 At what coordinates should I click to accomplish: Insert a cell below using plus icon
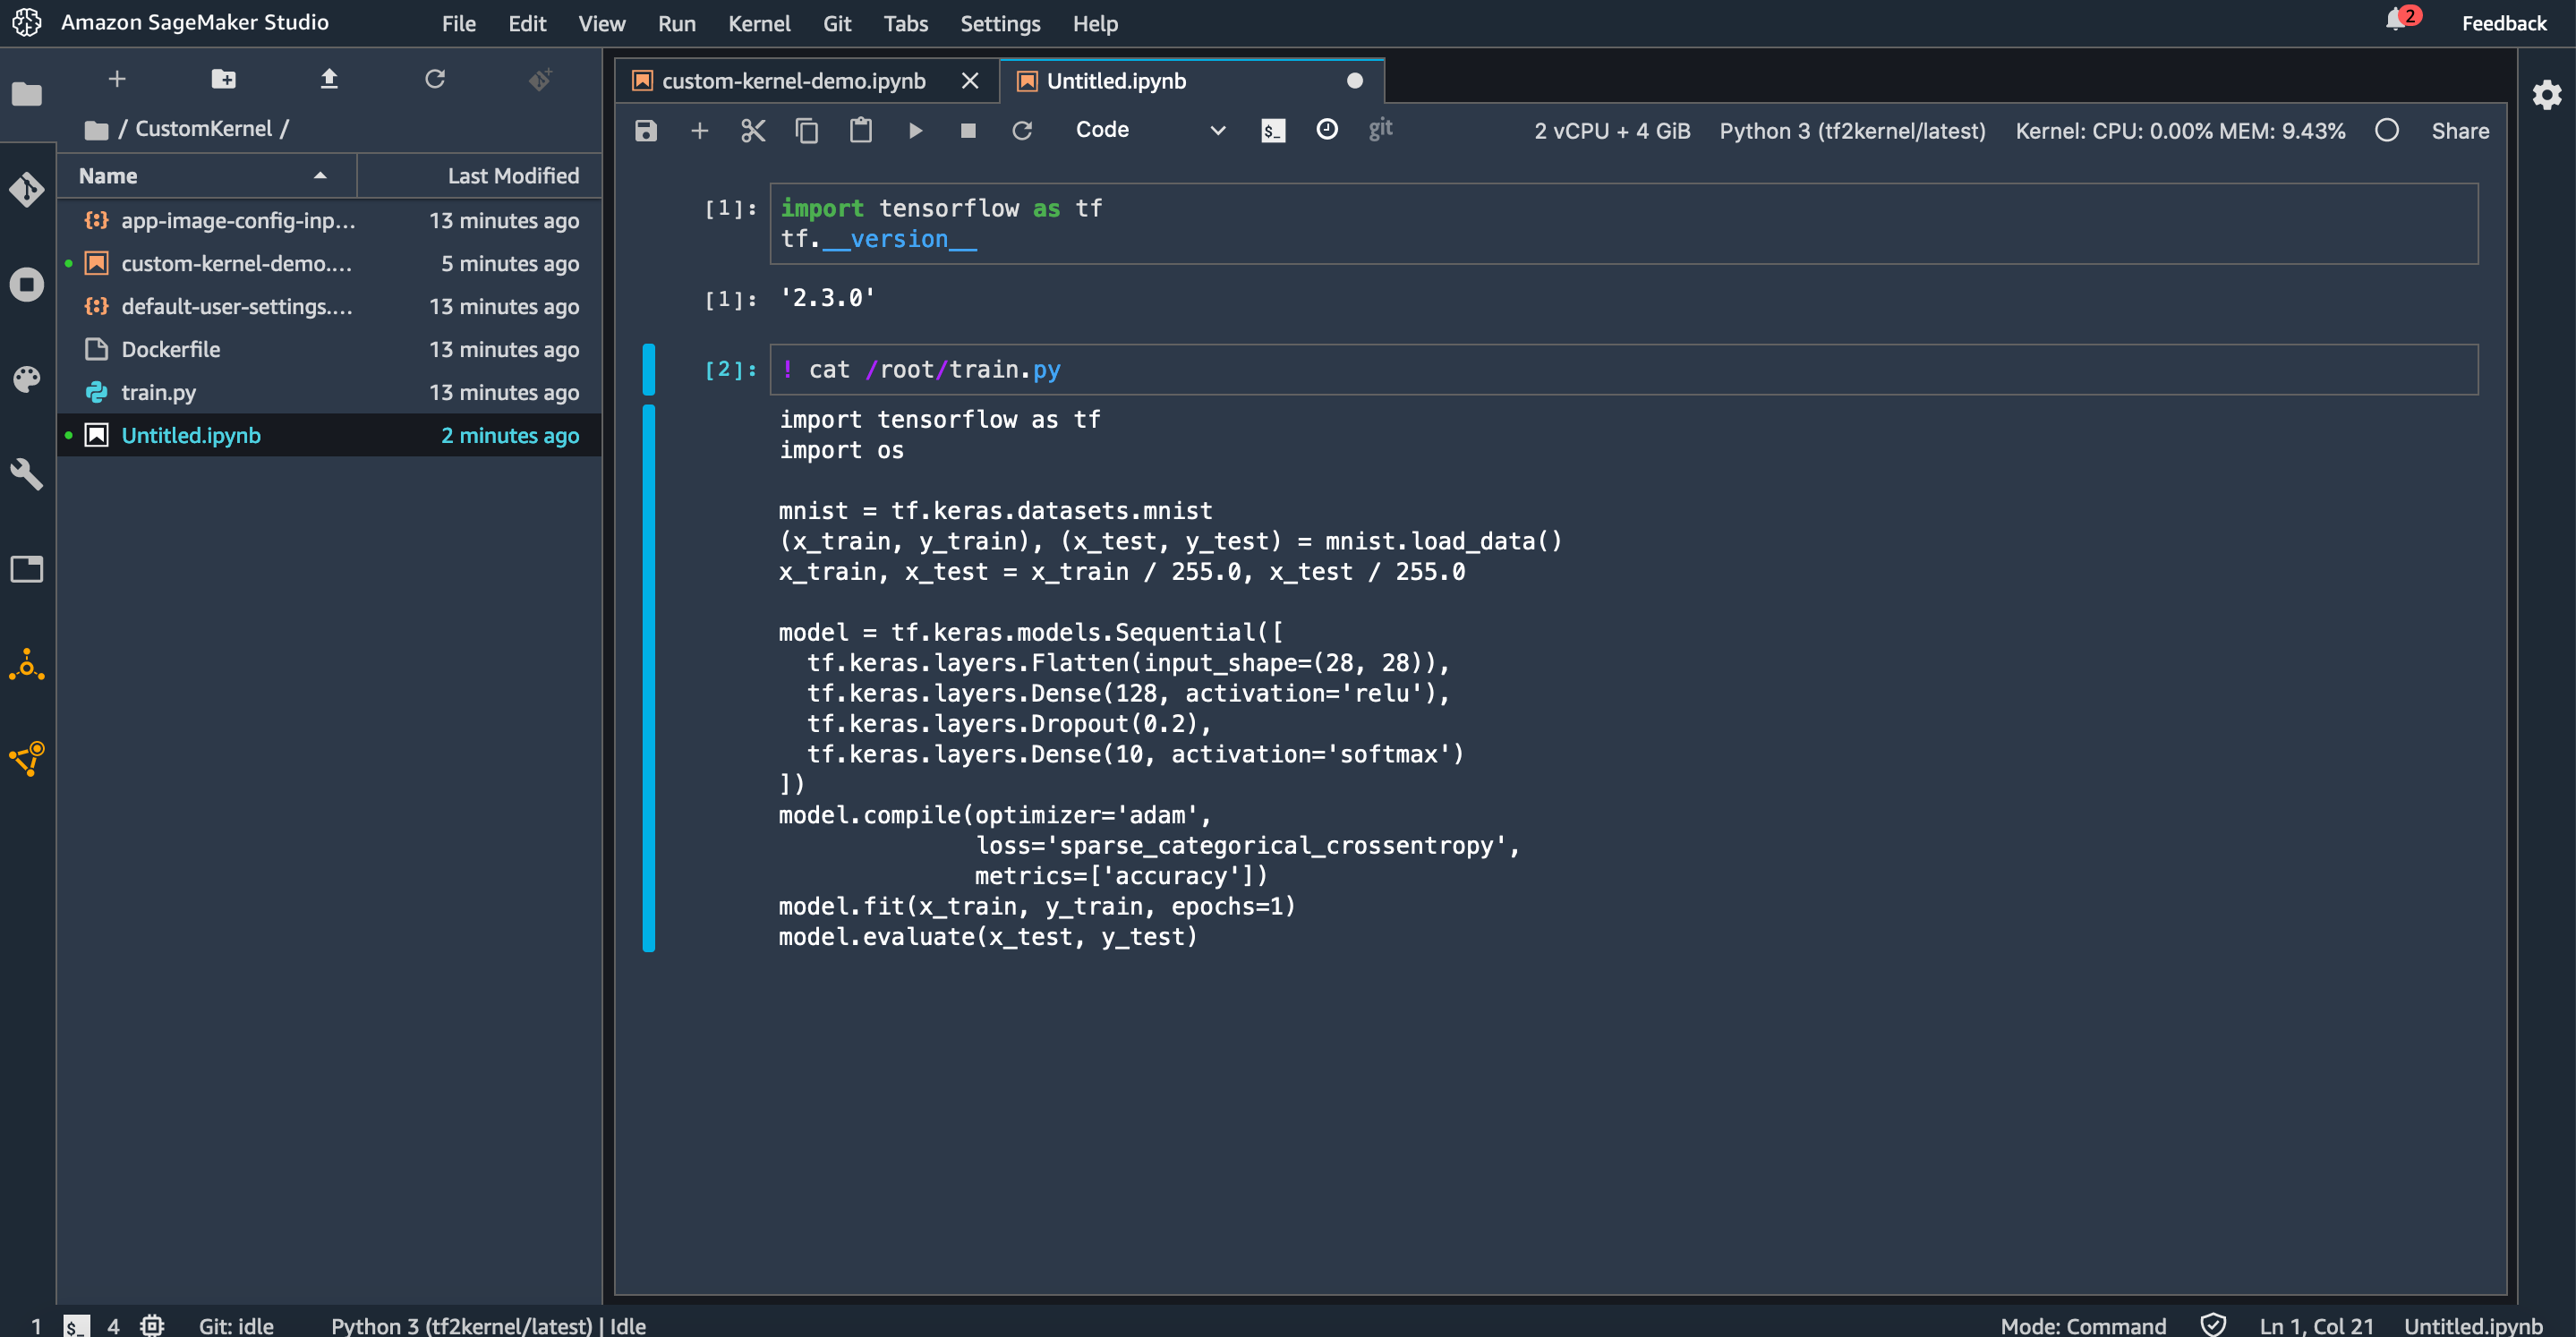click(700, 131)
